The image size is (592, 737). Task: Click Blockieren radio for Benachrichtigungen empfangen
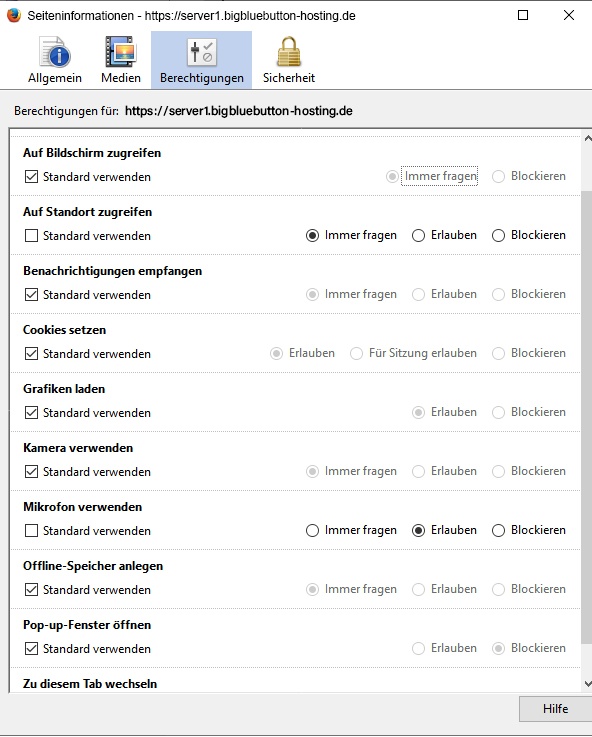tap(498, 295)
